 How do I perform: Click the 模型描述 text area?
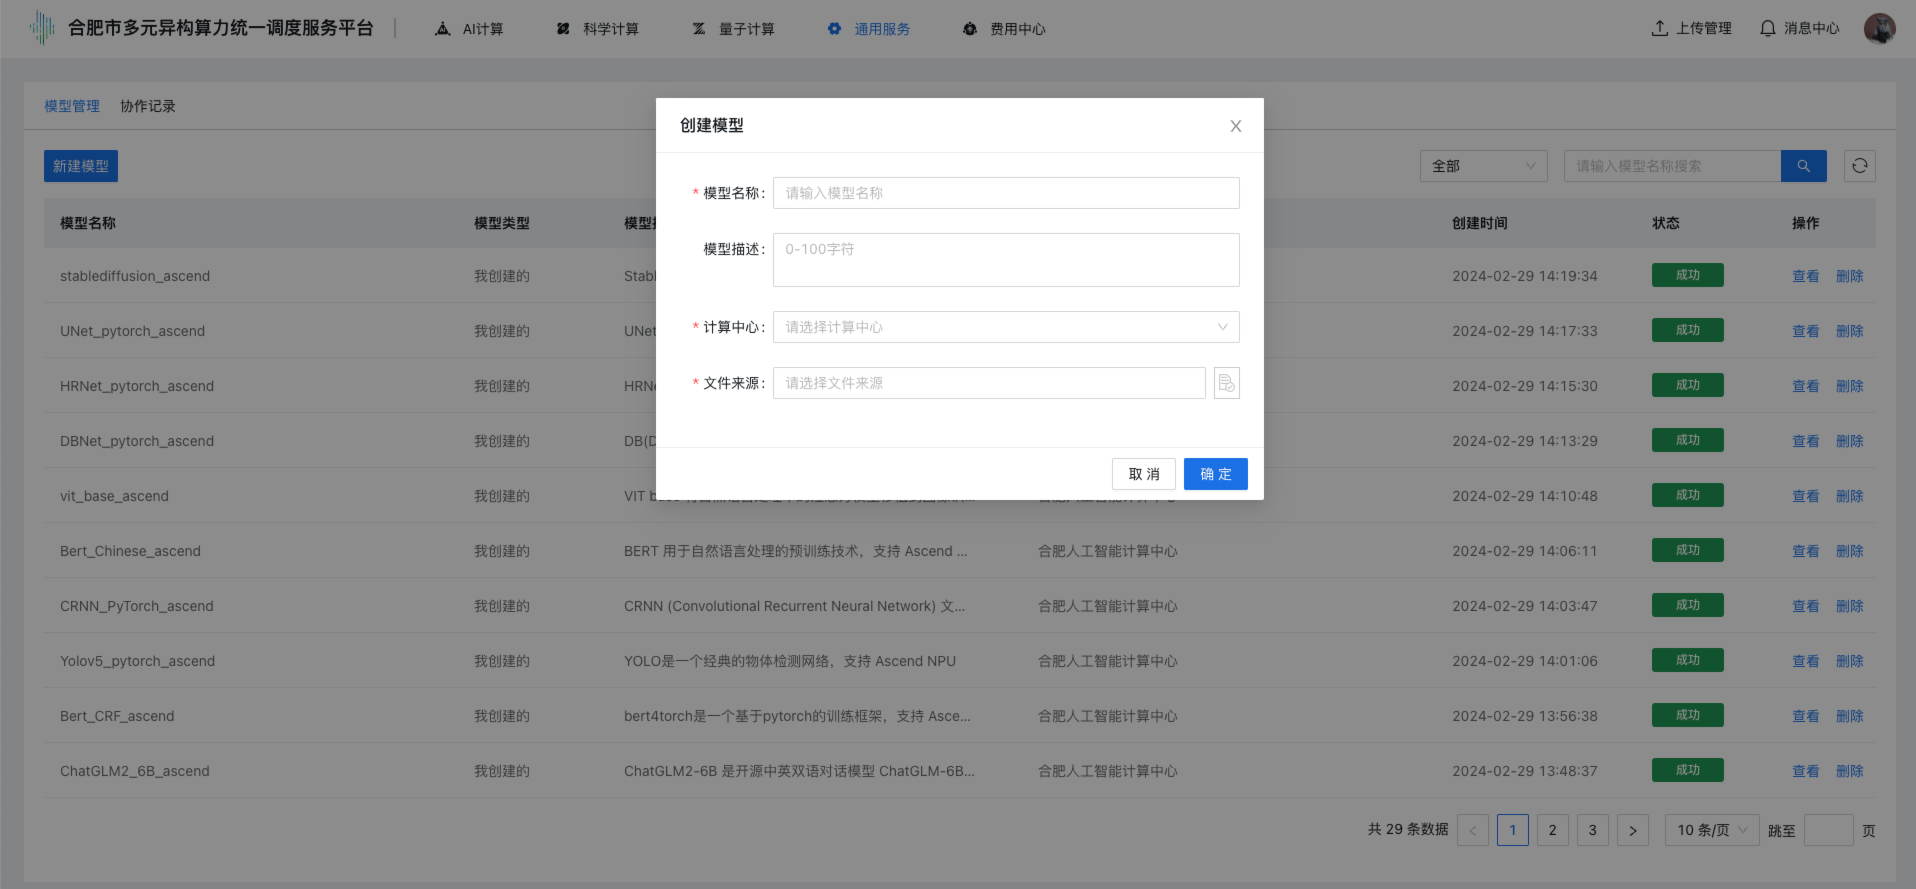point(1005,260)
